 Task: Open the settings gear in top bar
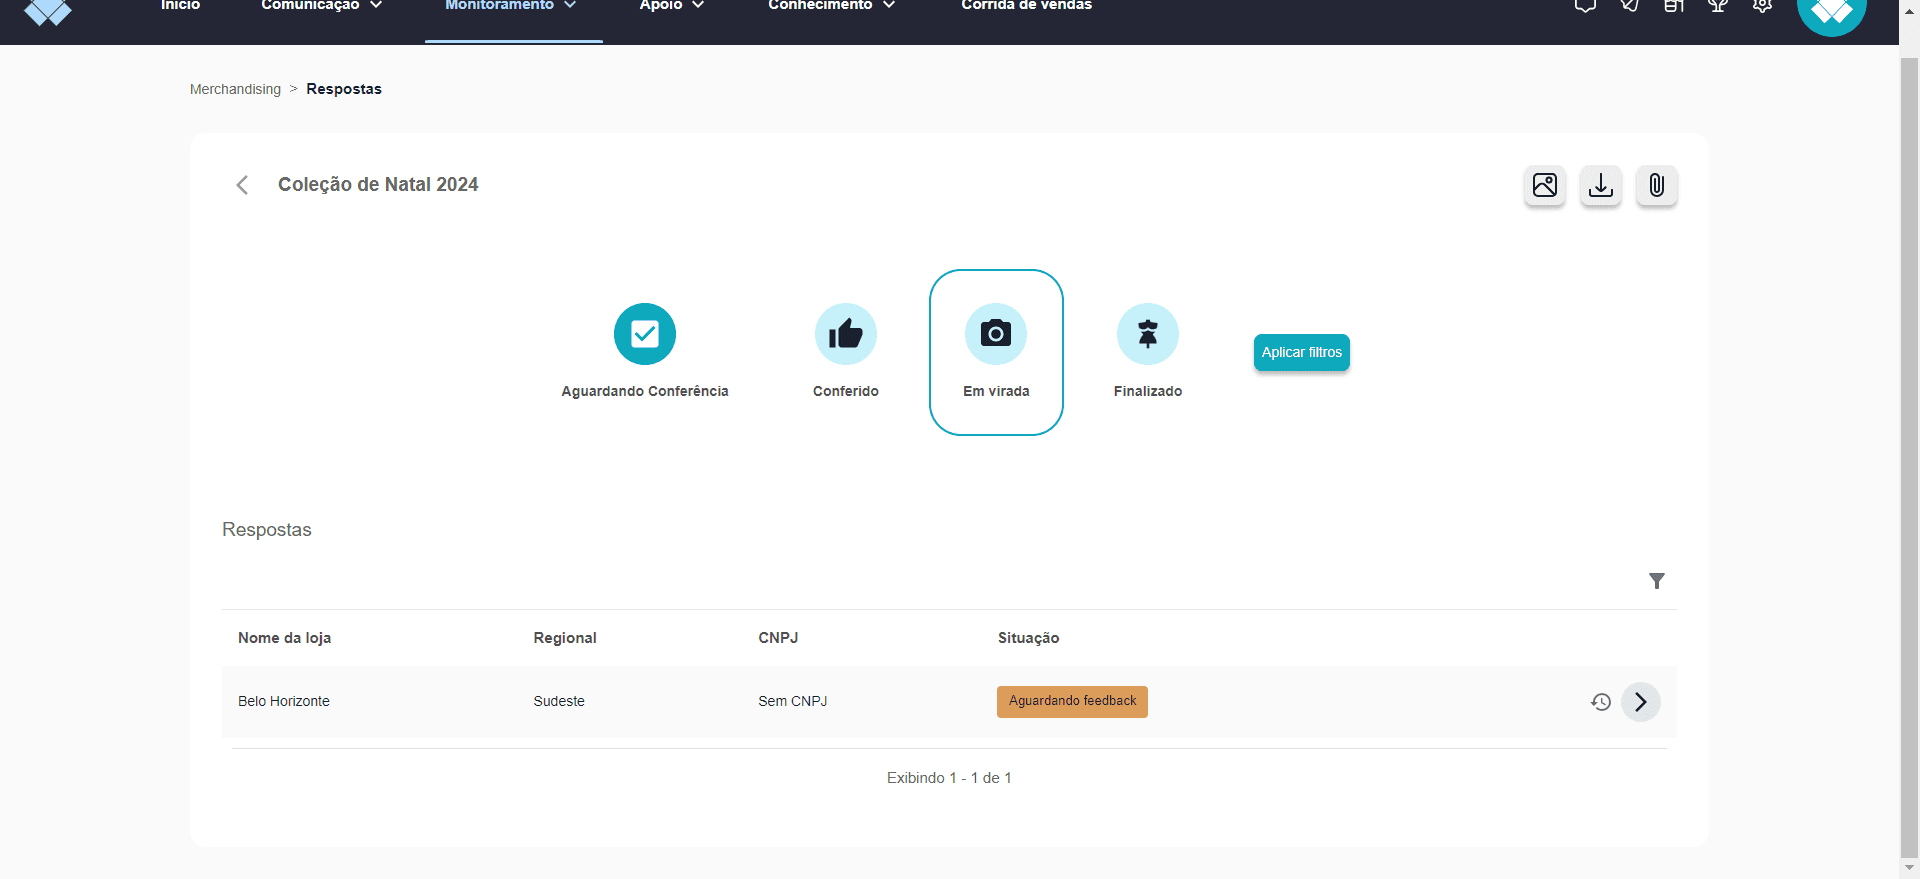[x=1762, y=5]
